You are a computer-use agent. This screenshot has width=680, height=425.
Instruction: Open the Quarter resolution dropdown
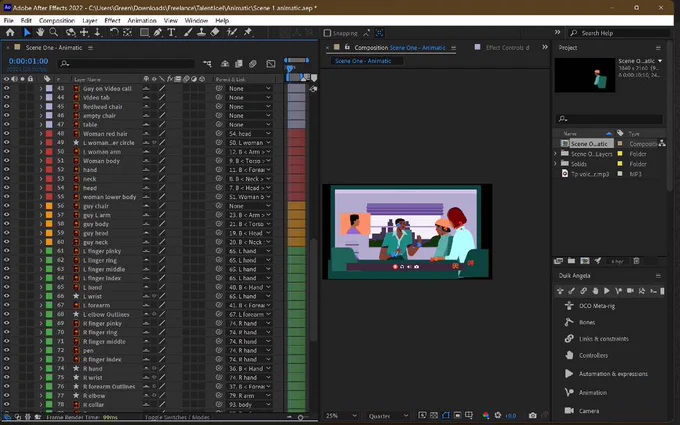pos(388,415)
